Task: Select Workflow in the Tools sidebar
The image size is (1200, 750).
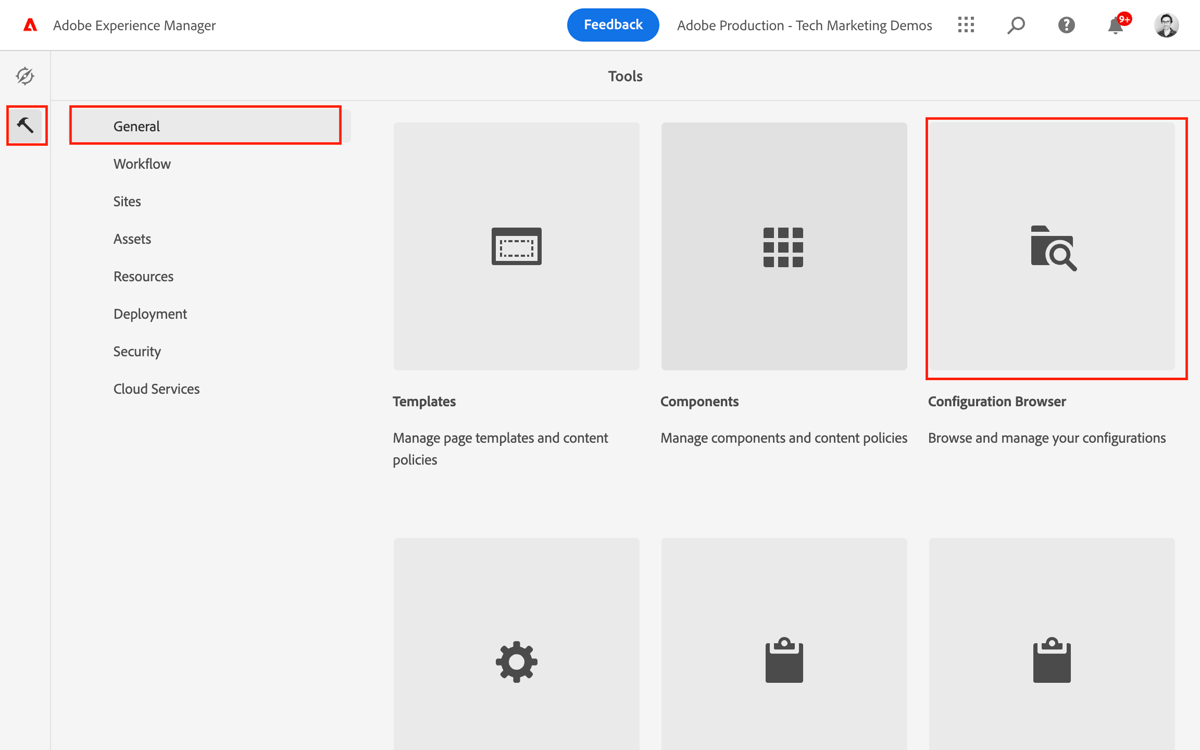Action: 141,163
